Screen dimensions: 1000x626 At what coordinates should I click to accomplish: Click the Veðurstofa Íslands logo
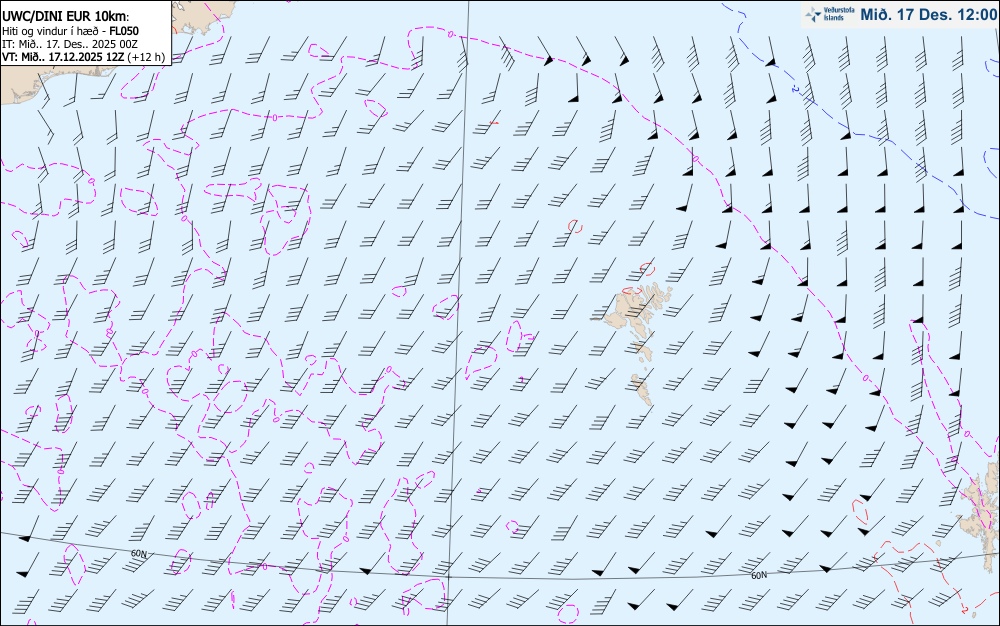(830, 14)
